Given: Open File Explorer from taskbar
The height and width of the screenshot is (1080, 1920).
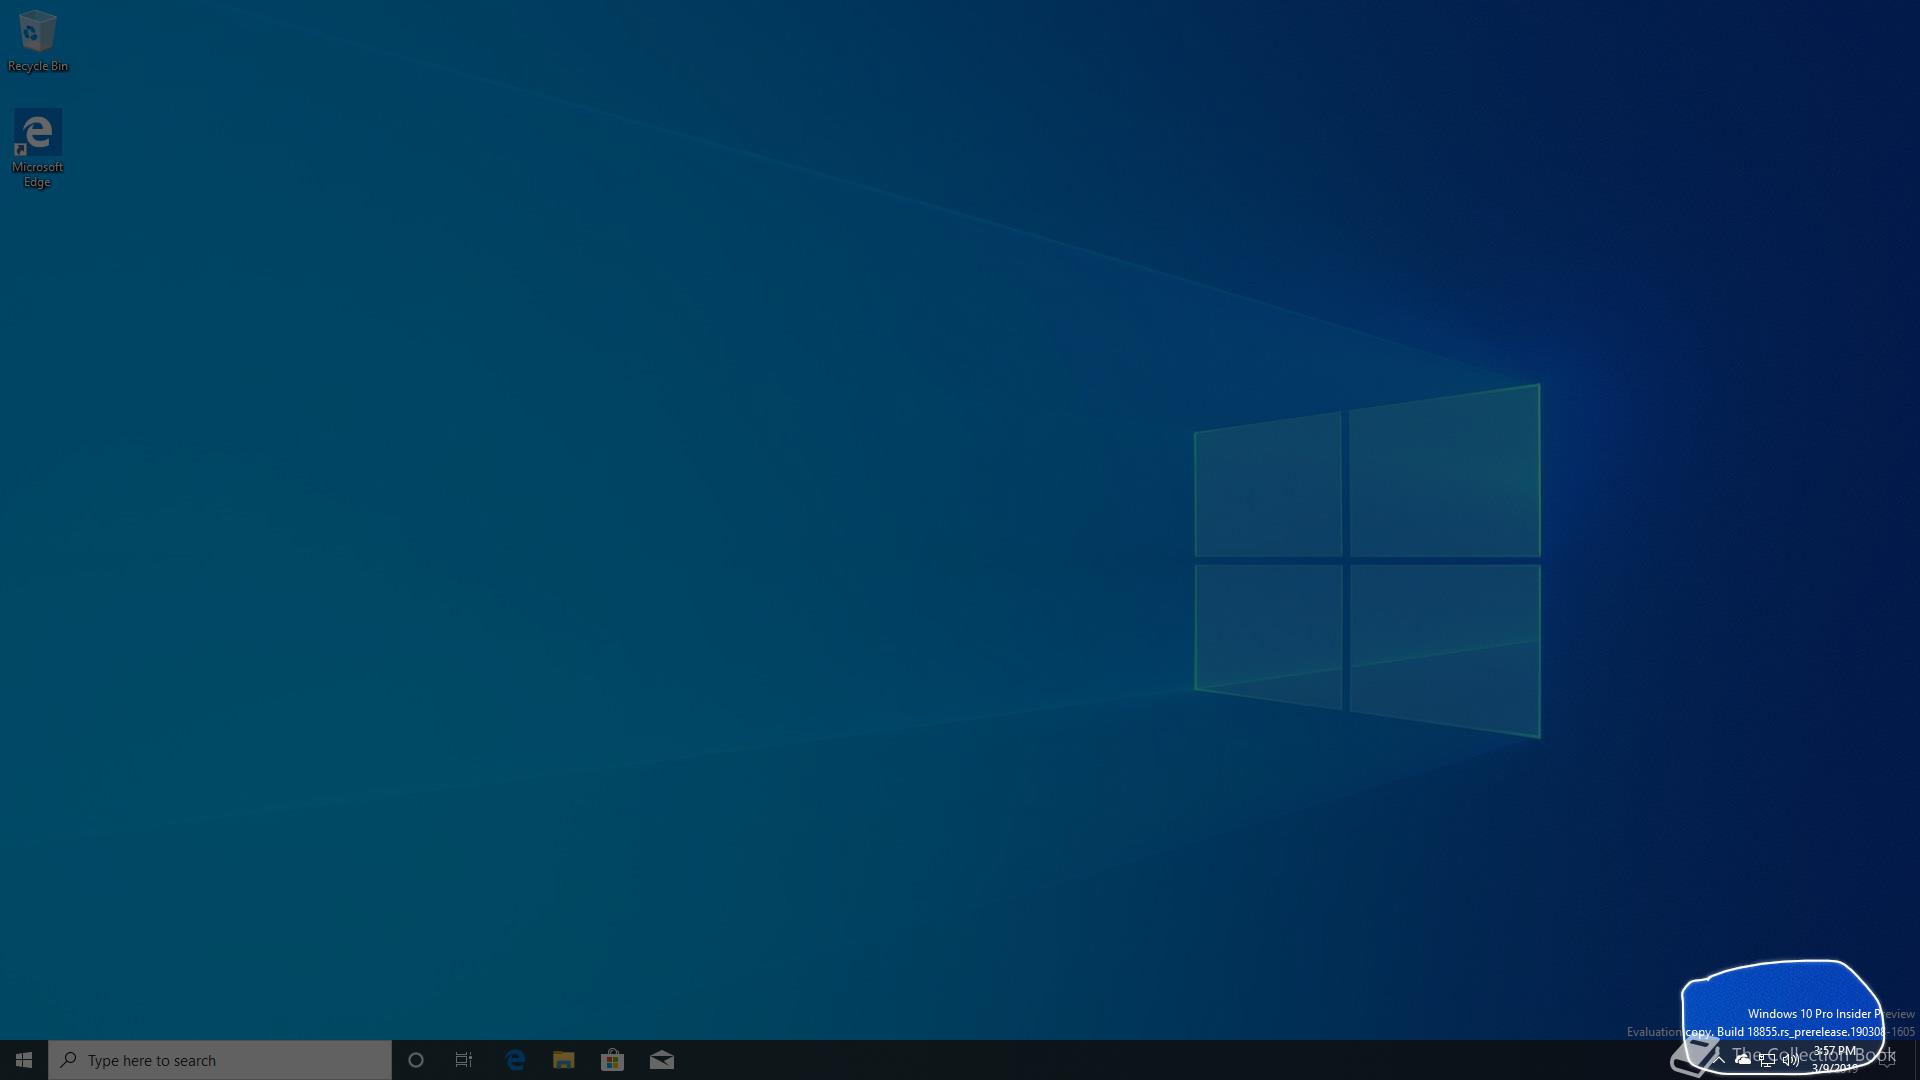Looking at the screenshot, I should 564,1060.
